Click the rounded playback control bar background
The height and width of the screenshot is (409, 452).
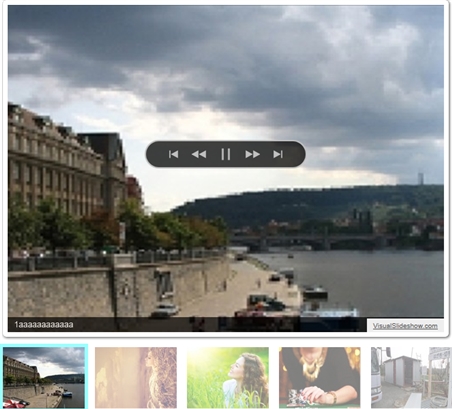(226, 154)
